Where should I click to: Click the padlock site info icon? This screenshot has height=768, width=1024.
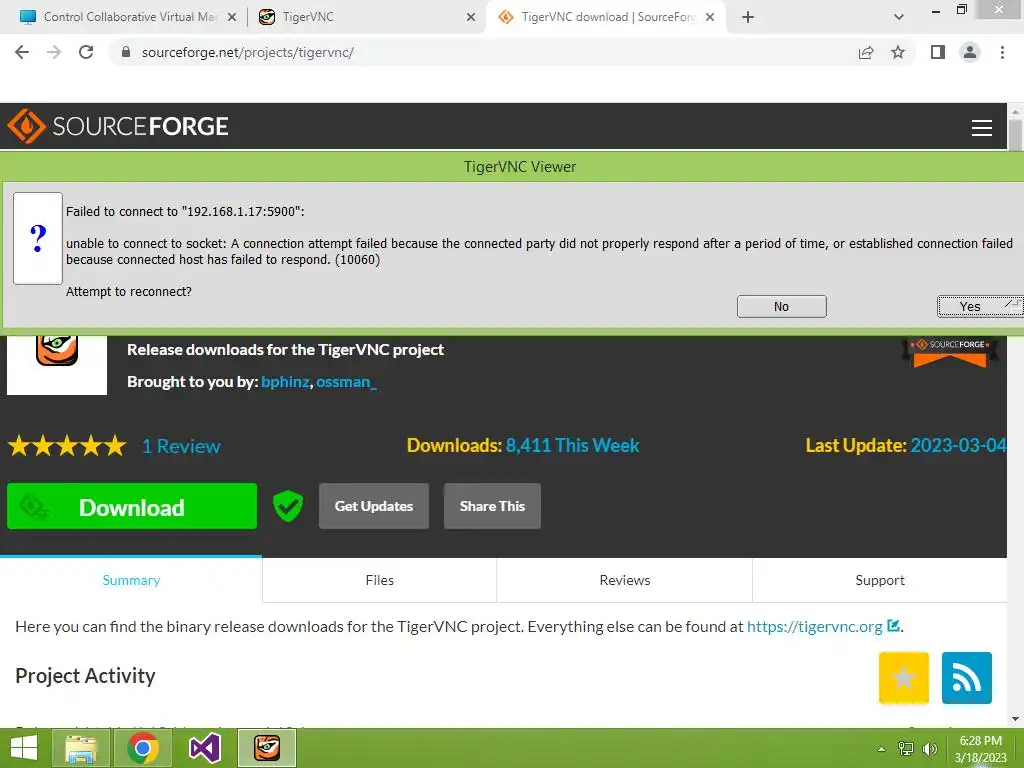click(126, 52)
